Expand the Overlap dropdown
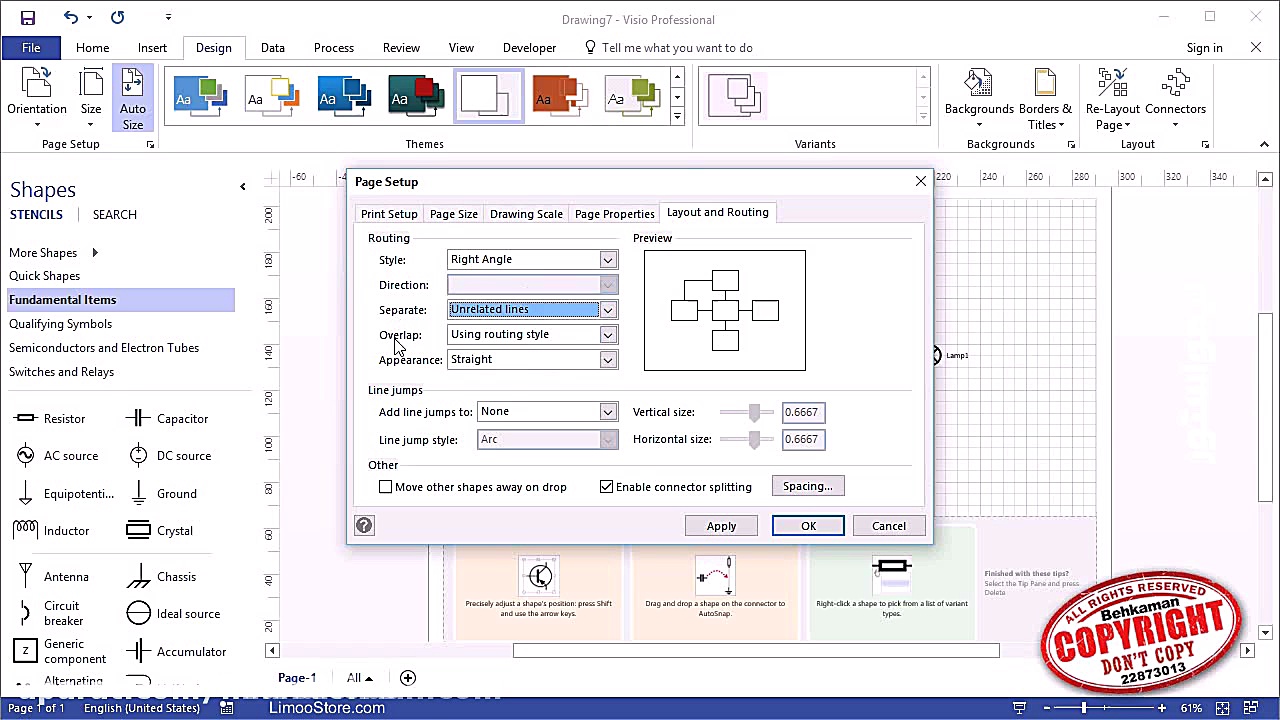 click(607, 334)
